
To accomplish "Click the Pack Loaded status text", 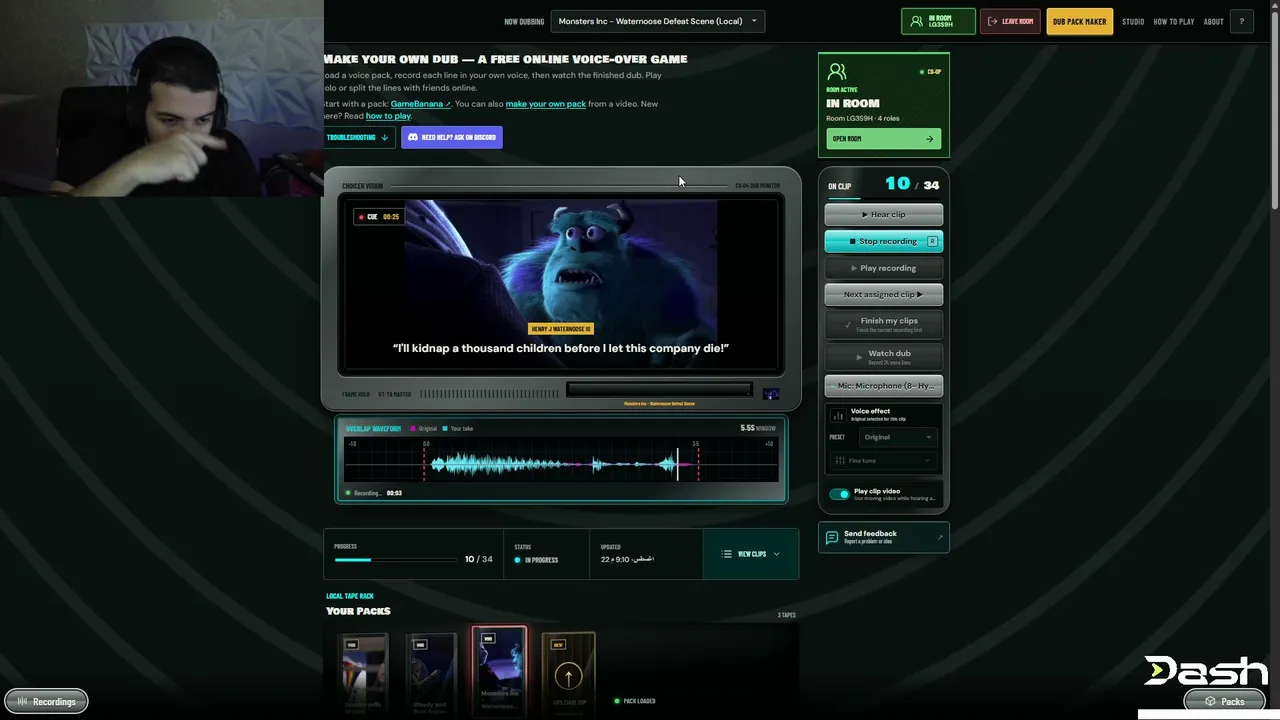I will (639, 701).
